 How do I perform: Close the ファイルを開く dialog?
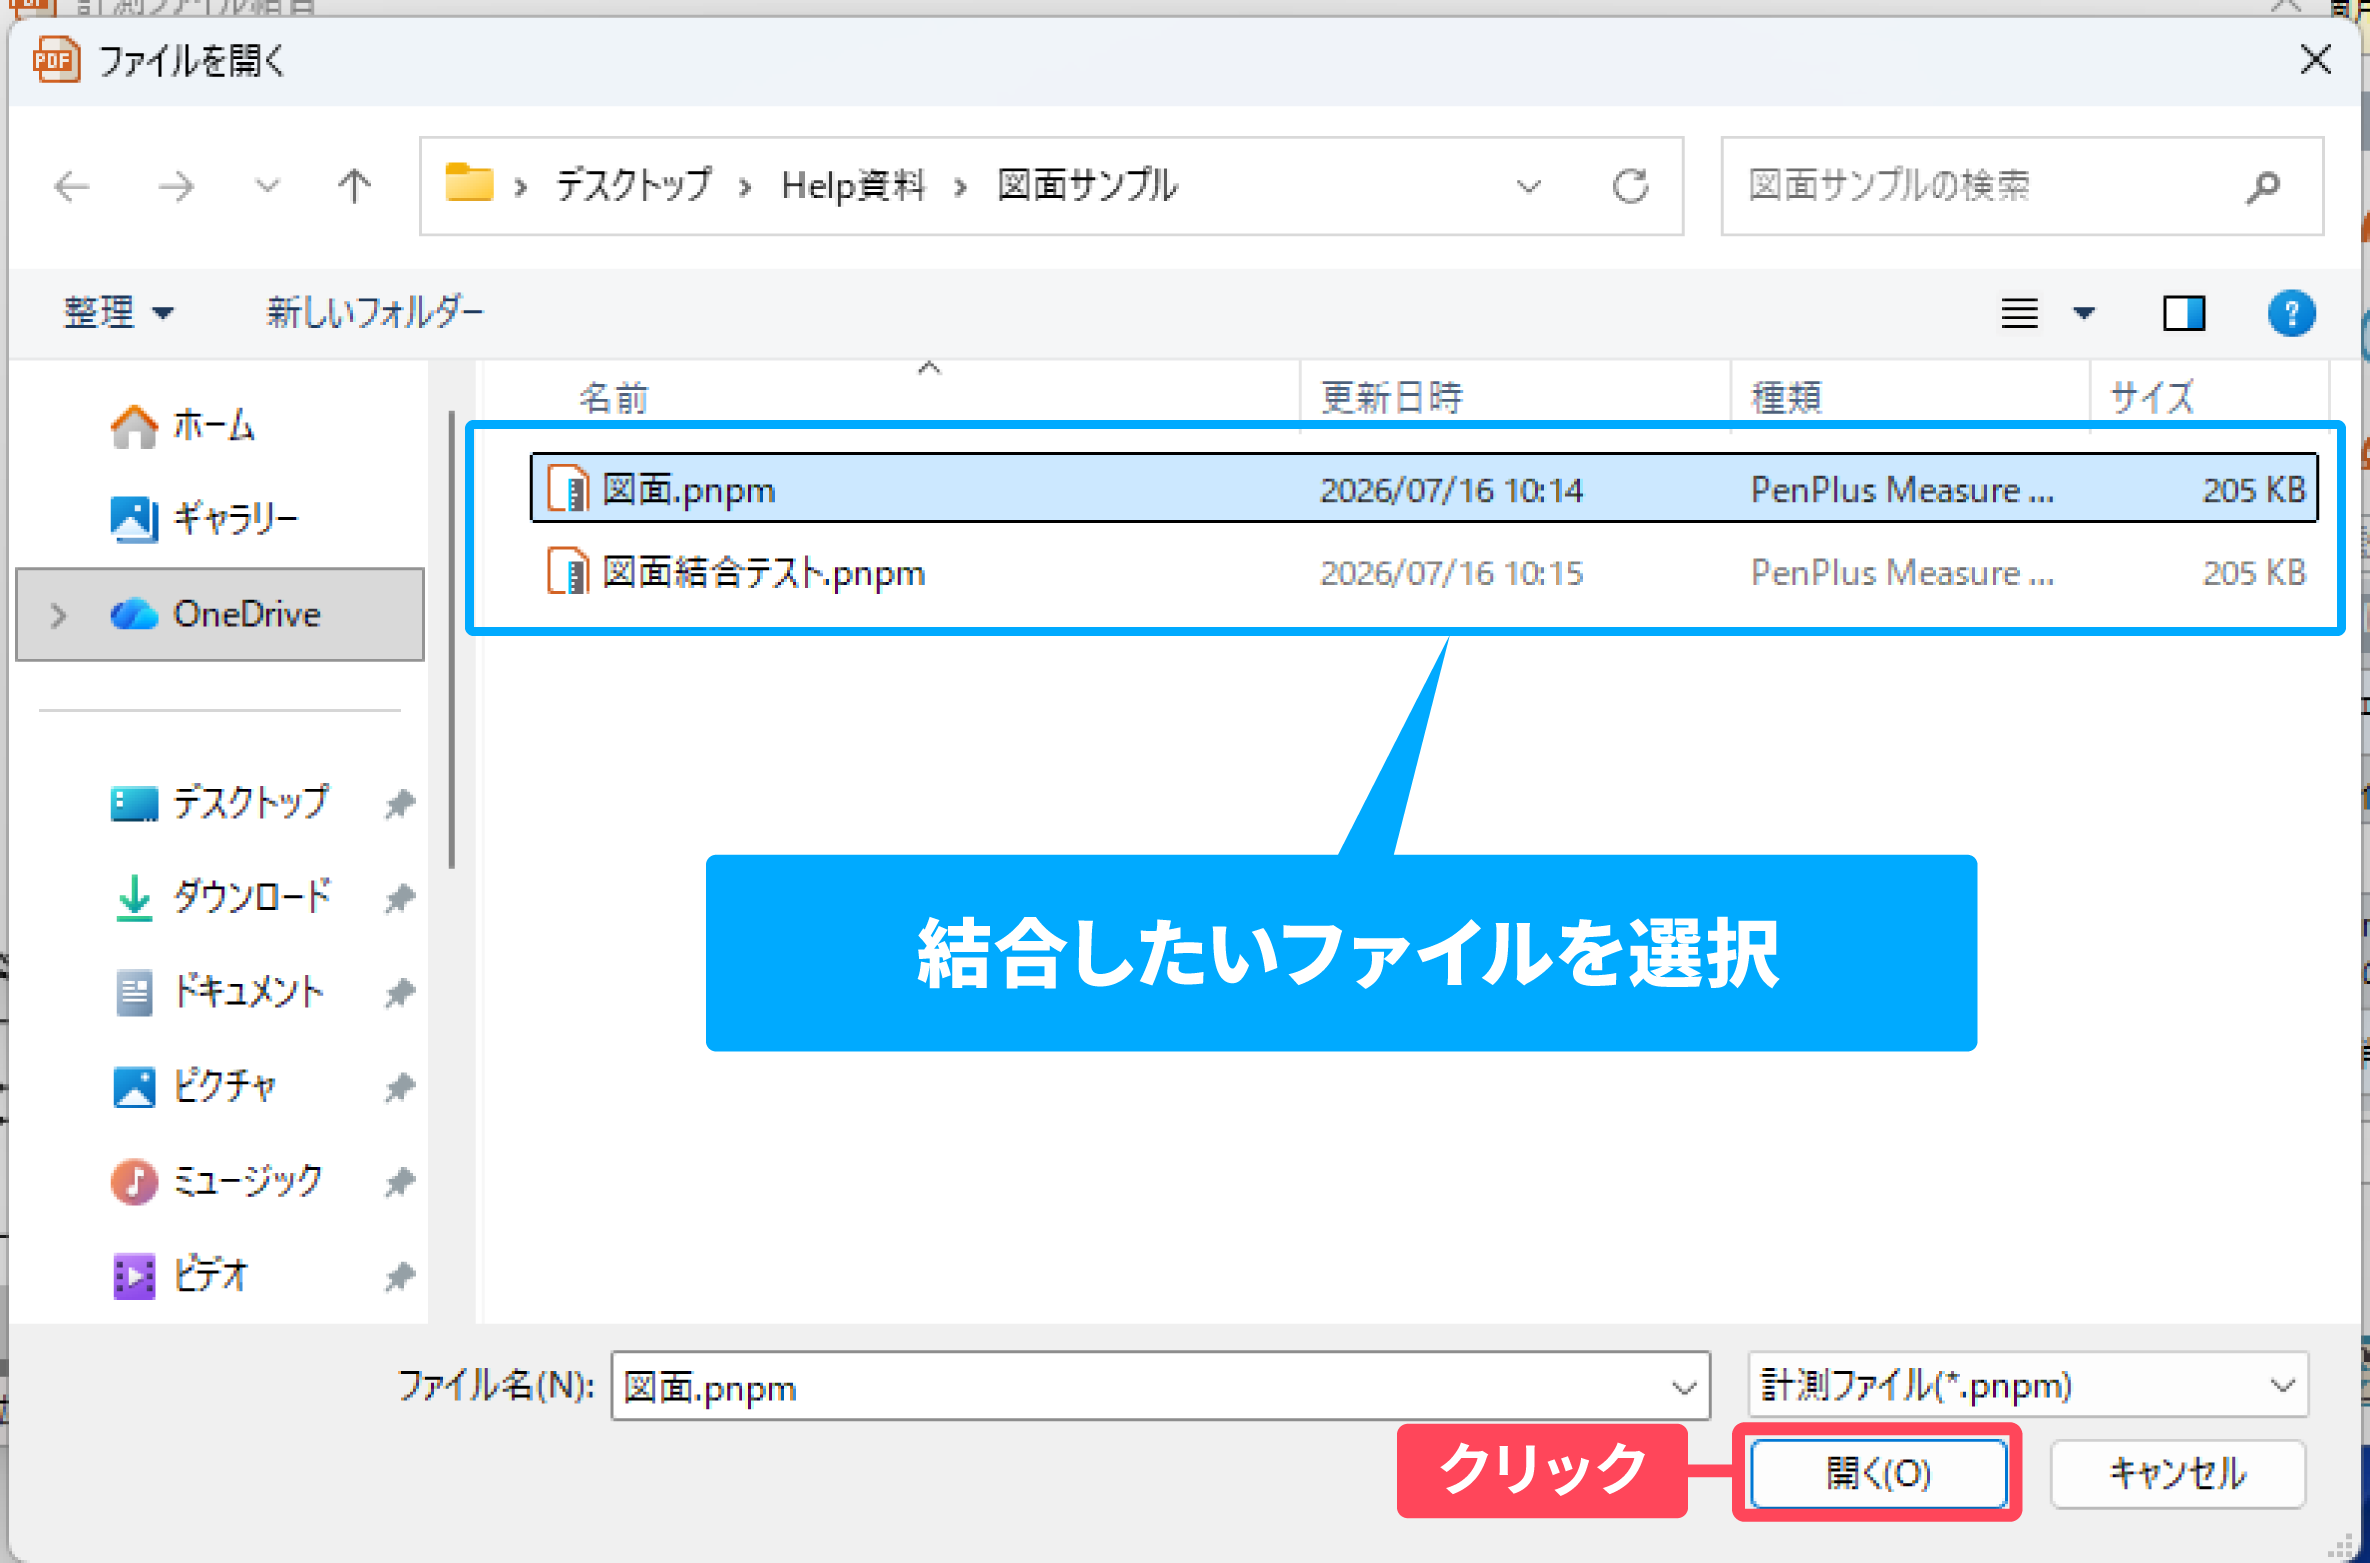pyautogui.click(x=2316, y=60)
